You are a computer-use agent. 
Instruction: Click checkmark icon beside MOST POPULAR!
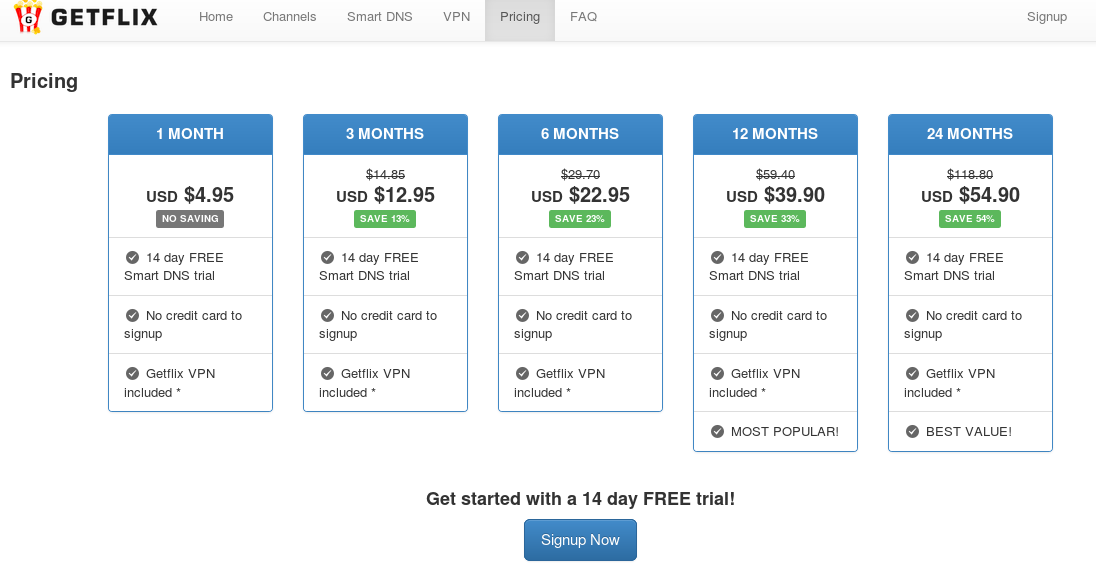pyautogui.click(x=717, y=431)
